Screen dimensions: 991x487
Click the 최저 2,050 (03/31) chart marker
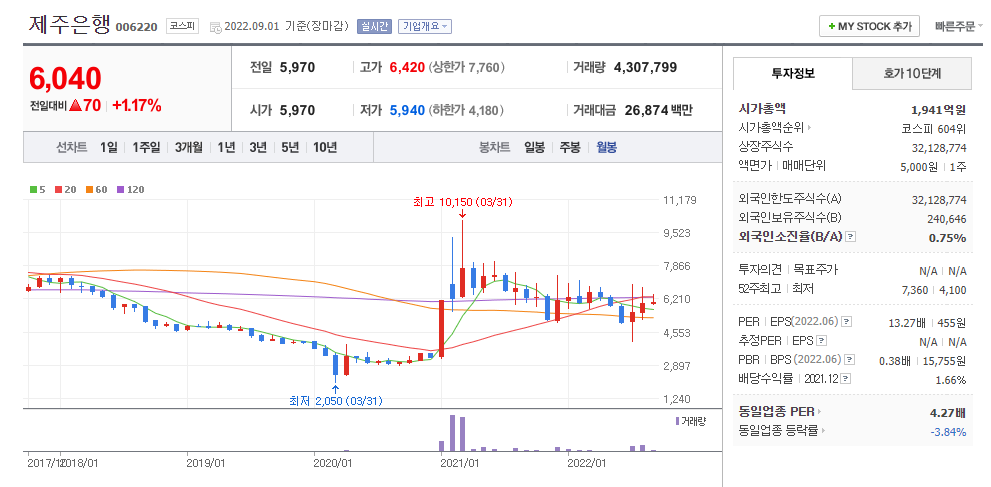[x=336, y=400]
